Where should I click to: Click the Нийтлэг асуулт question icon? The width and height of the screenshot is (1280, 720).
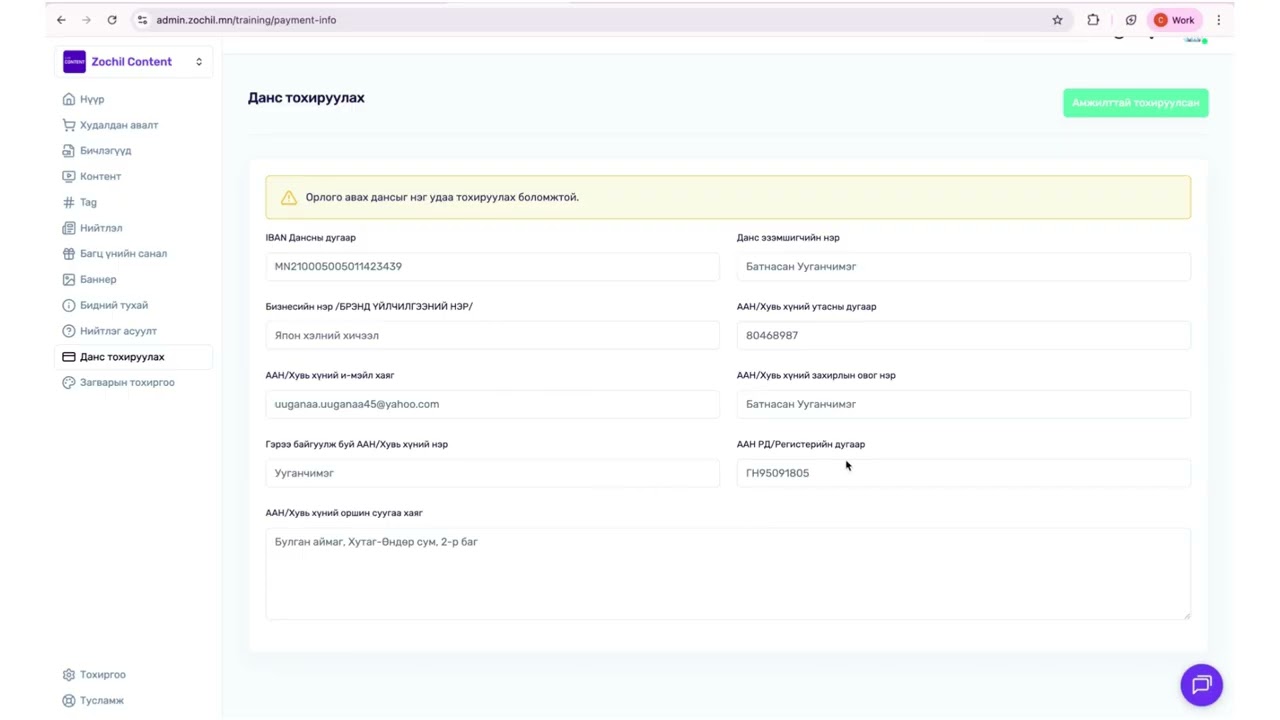coord(69,331)
